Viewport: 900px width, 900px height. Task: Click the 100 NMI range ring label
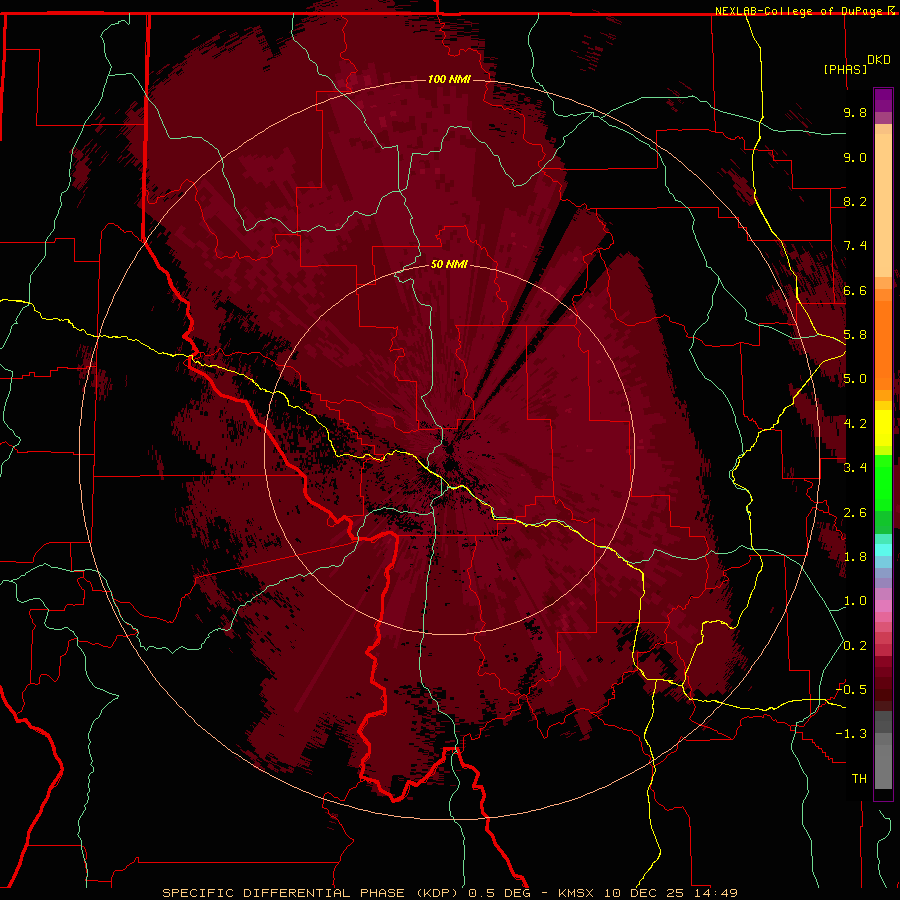coord(449,79)
